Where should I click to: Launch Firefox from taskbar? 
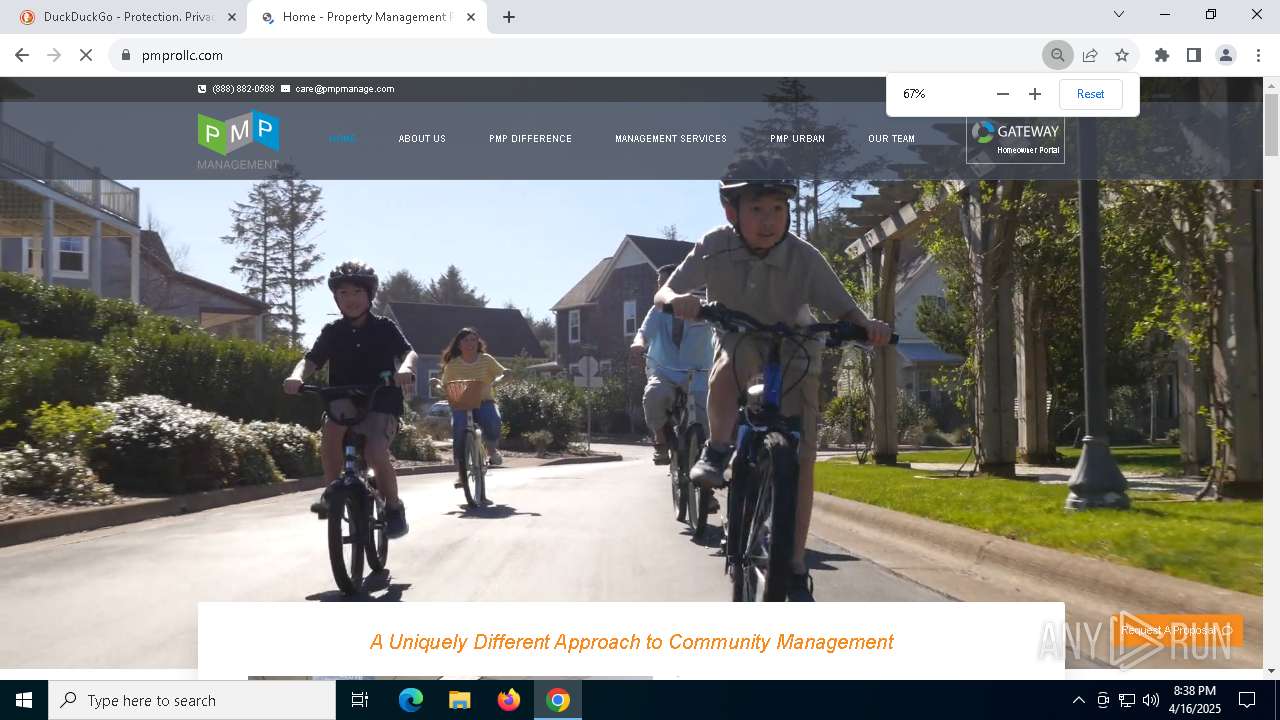pos(509,700)
